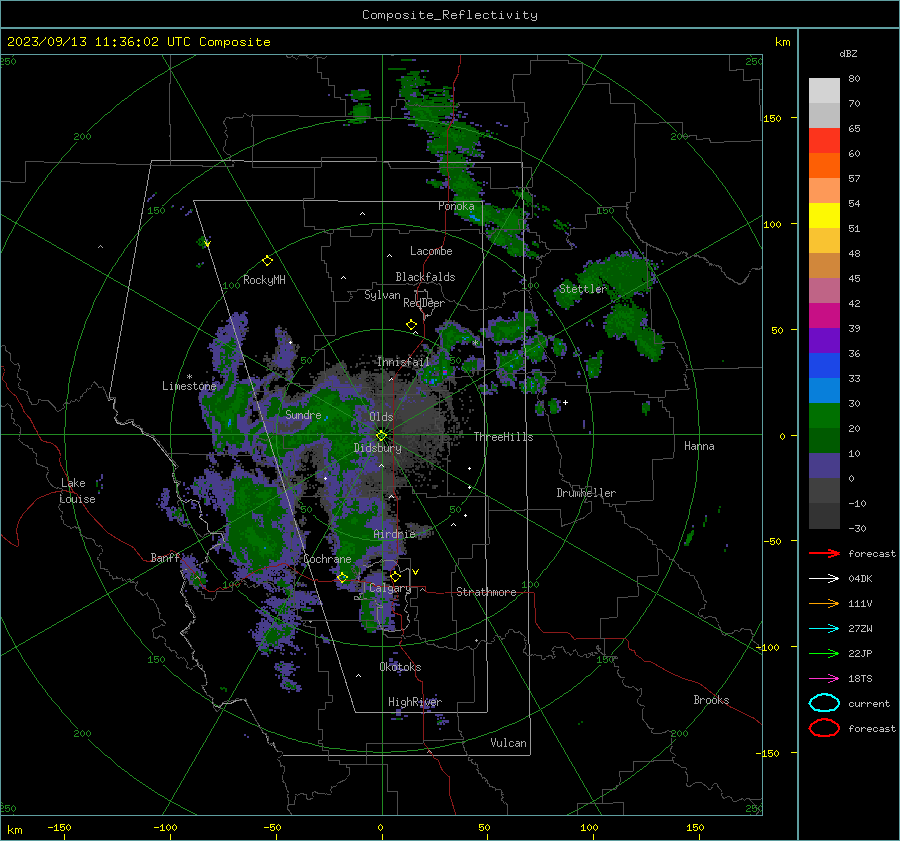Click the dBZ legend heading
Image resolution: width=900 pixels, height=841 pixels.
pos(848,53)
